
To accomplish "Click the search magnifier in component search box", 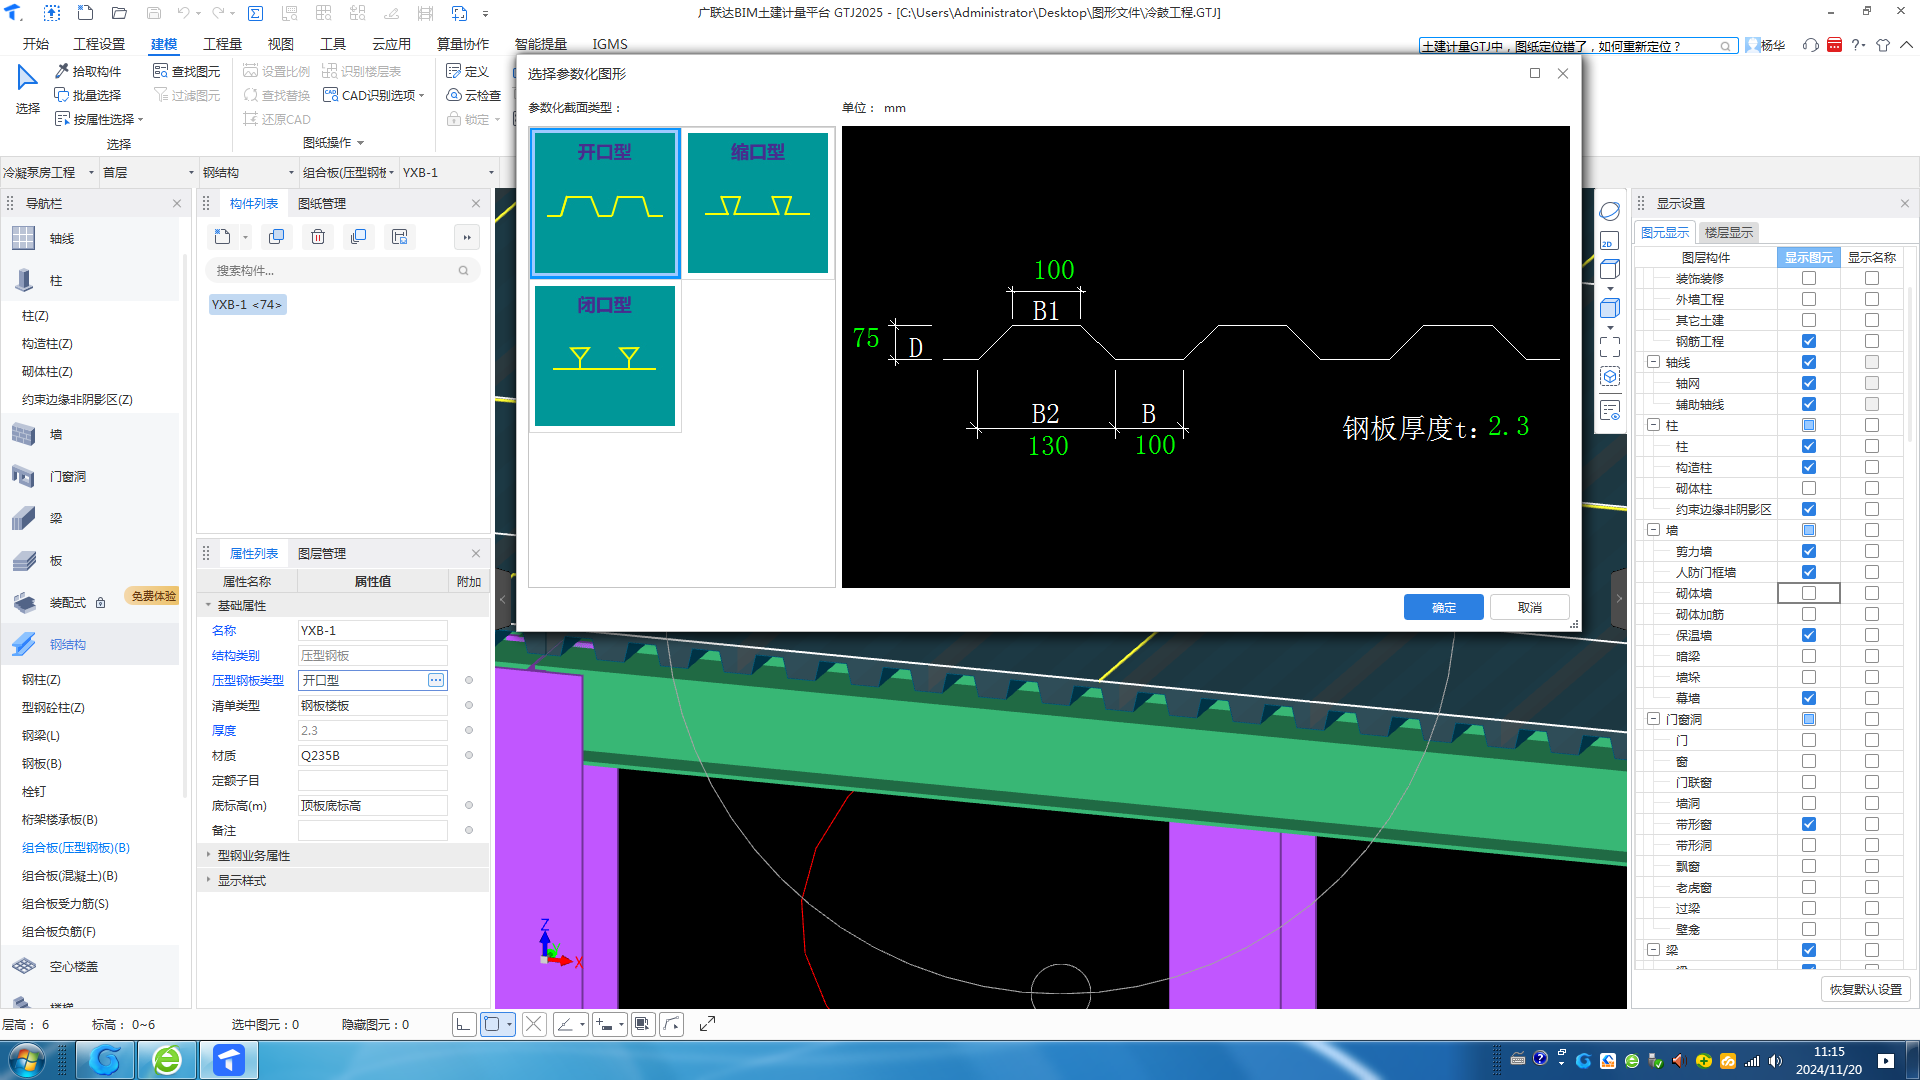I will 463,270.
